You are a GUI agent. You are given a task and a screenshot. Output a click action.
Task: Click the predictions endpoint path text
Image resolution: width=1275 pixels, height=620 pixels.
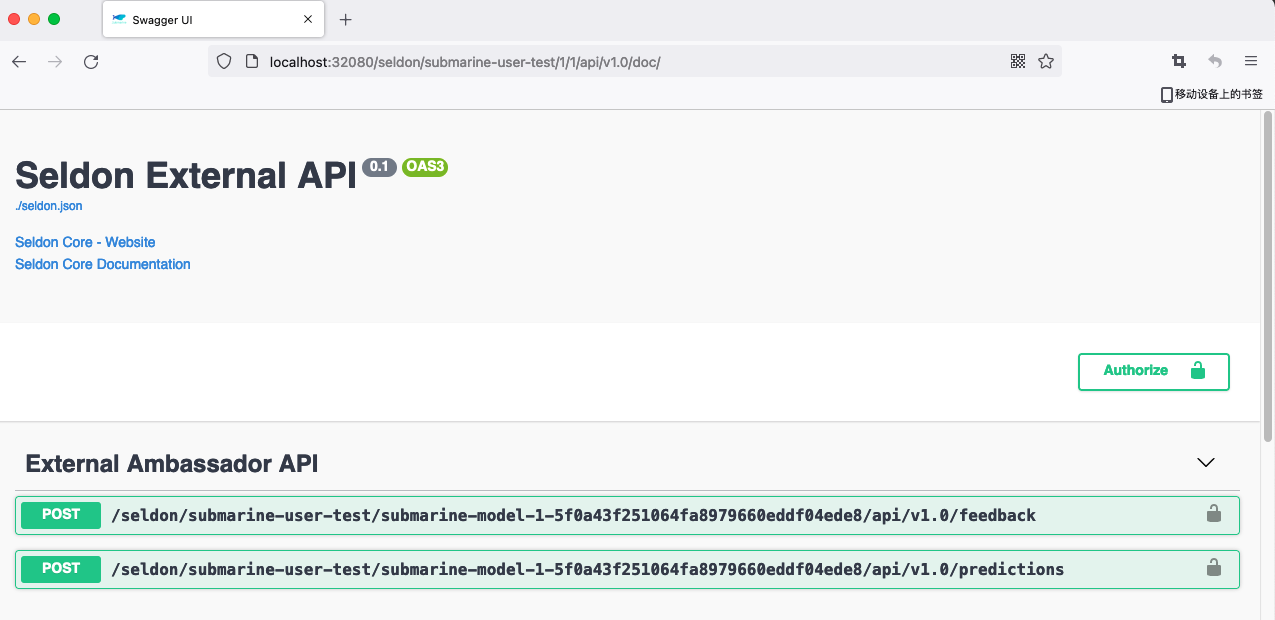point(588,569)
